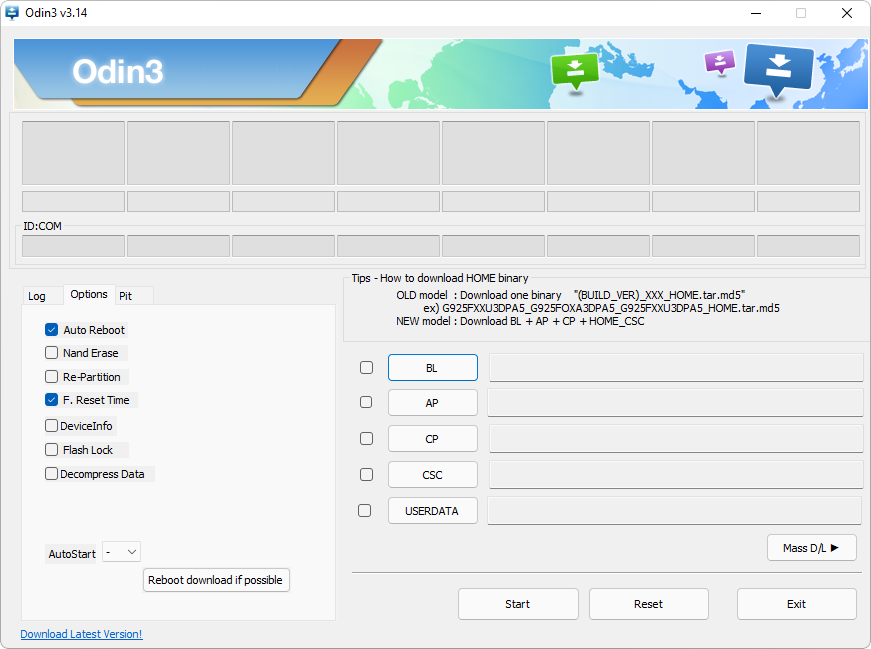Click the large blue download bubble icon

tap(779, 70)
